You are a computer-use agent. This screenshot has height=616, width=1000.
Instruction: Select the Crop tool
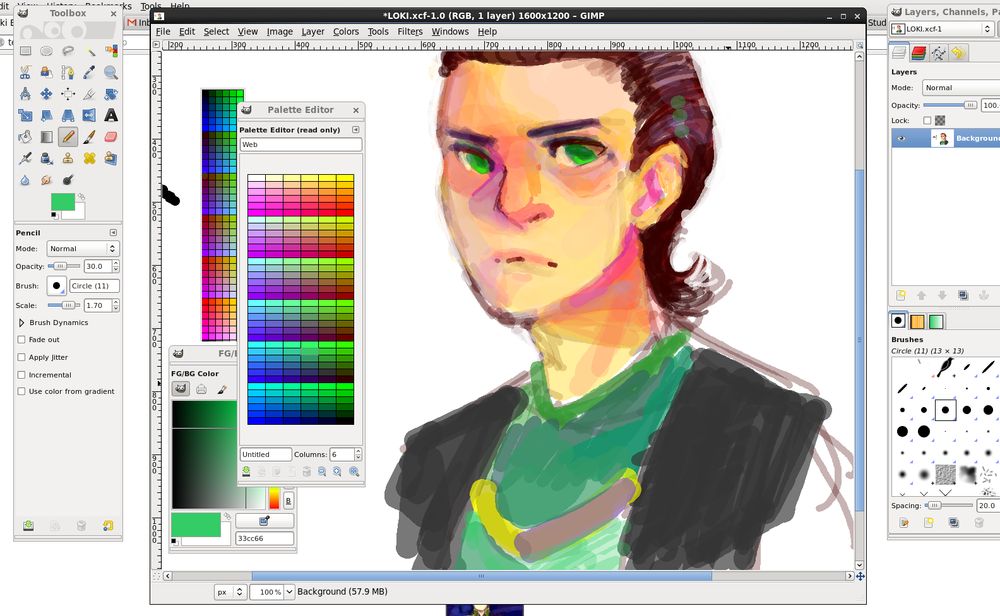coord(89,94)
